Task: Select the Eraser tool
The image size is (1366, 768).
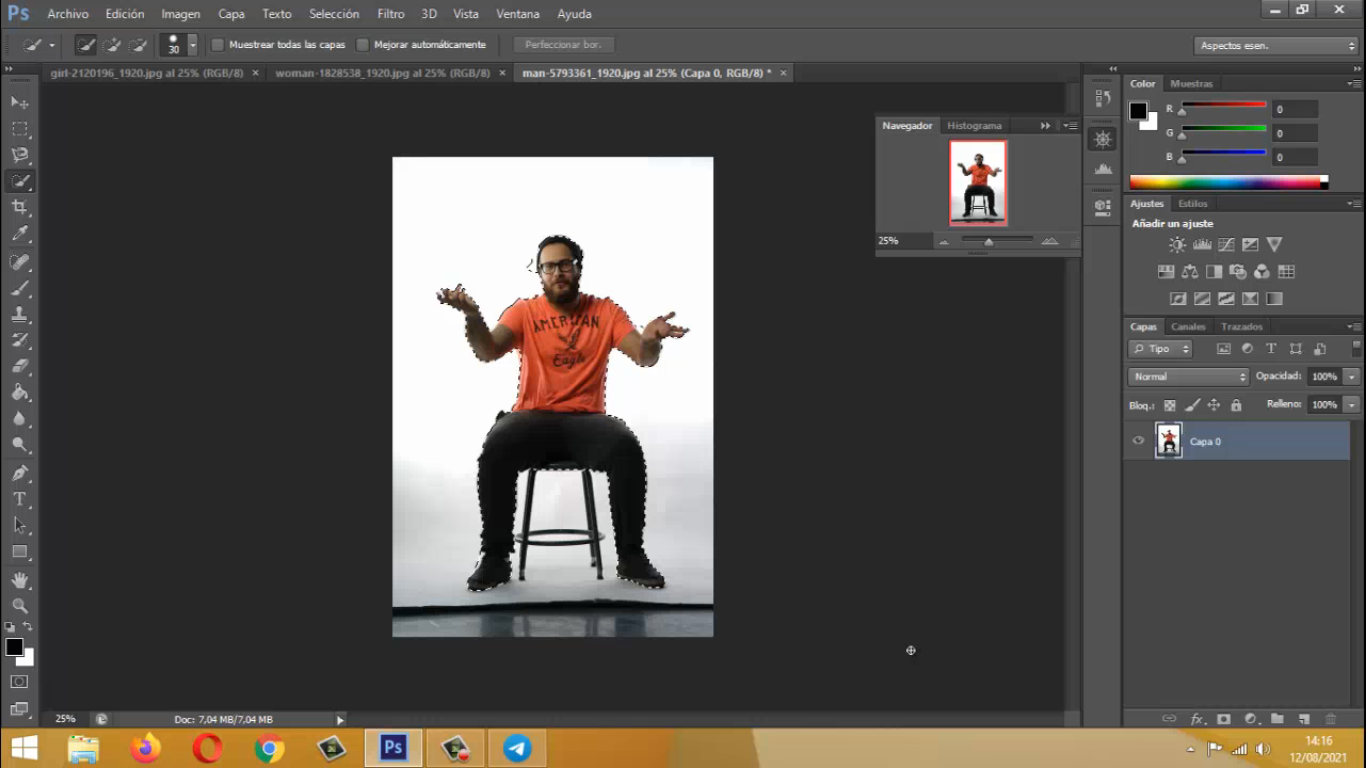Action: point(19,366)
